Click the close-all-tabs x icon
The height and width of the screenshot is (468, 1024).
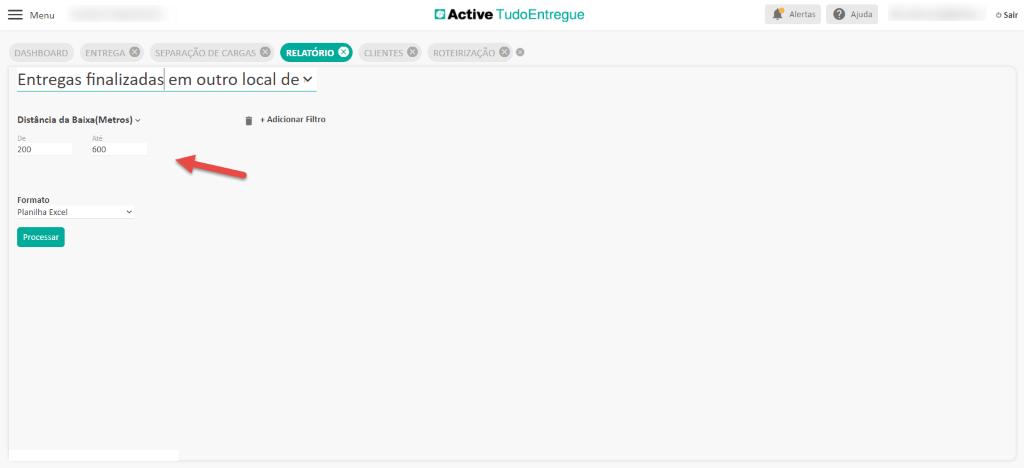[520, 52]
